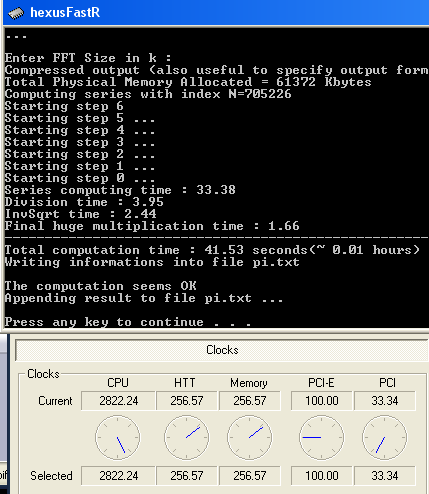This screenshot has width=429, height=494.
Task: Click 'Starting step 6' line
Action: click(64, 106)
